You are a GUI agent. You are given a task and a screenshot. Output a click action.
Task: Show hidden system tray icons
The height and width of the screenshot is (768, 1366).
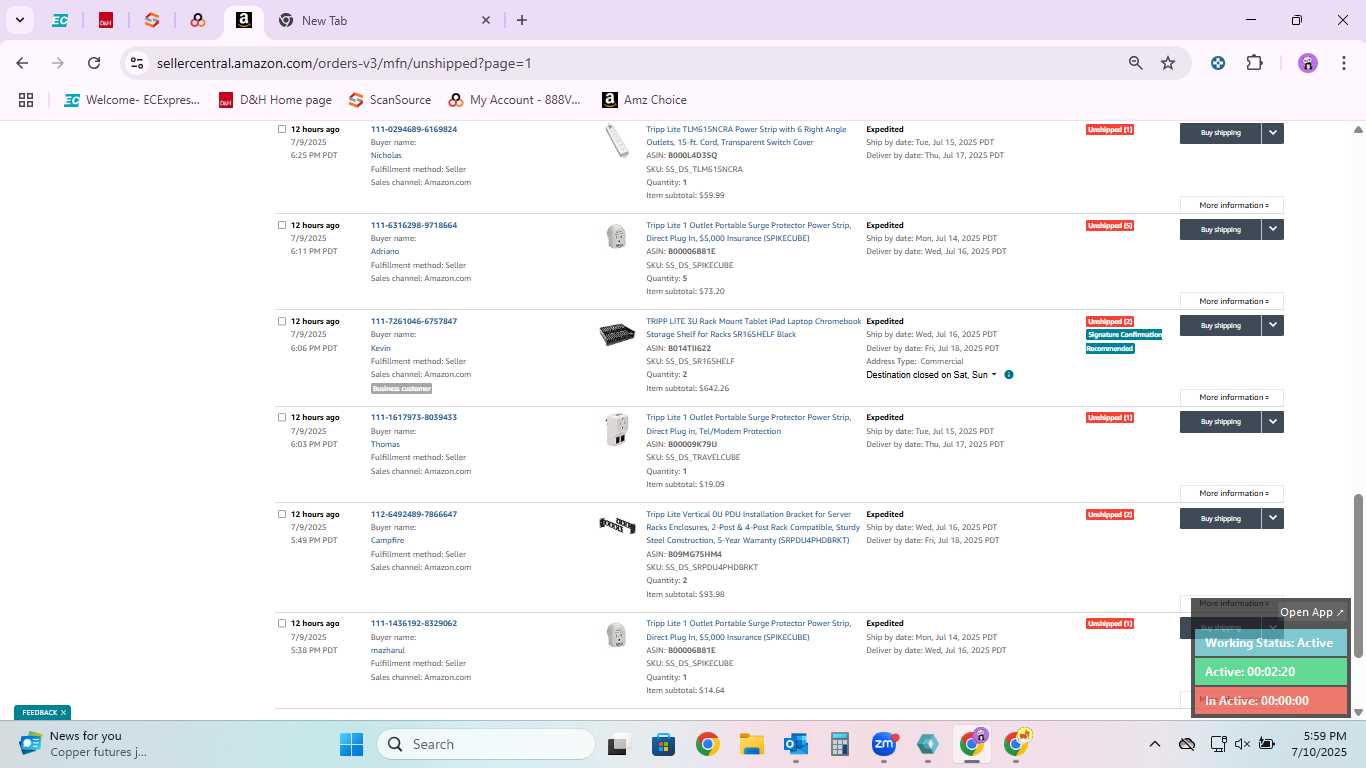click(1155, 744)
